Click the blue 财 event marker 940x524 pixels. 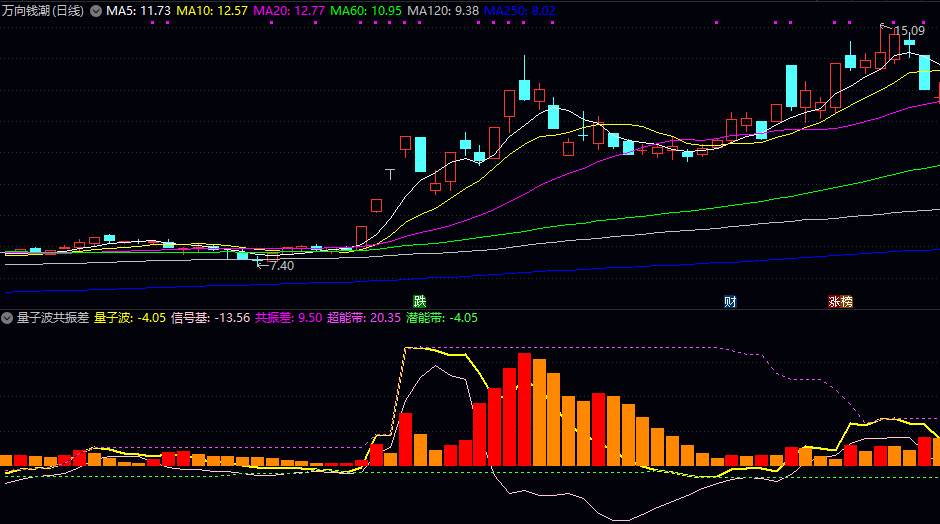click(731, 301)
